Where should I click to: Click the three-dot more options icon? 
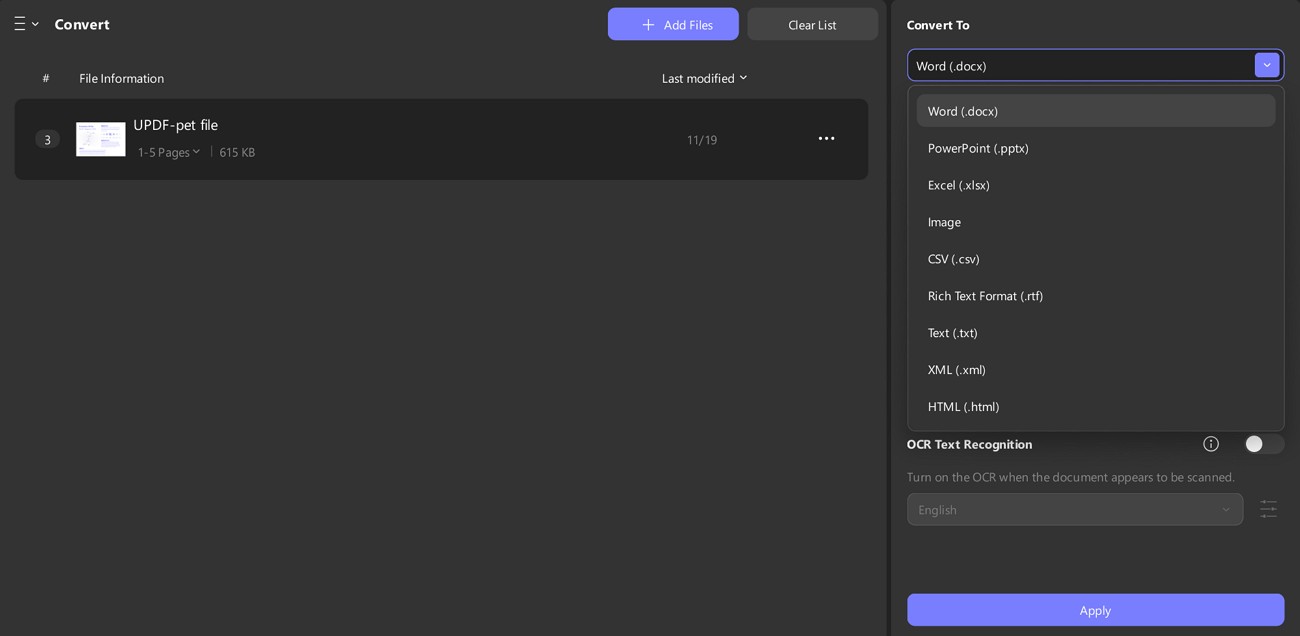point(826,139)
